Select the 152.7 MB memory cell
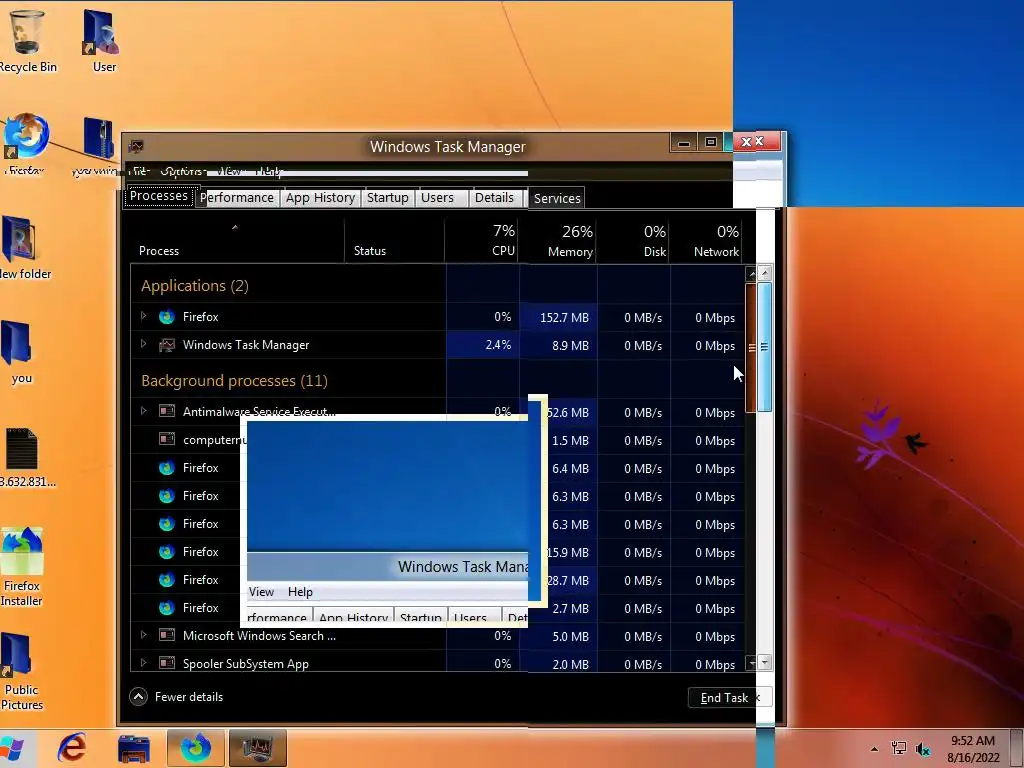 click(x=558, y=317)
